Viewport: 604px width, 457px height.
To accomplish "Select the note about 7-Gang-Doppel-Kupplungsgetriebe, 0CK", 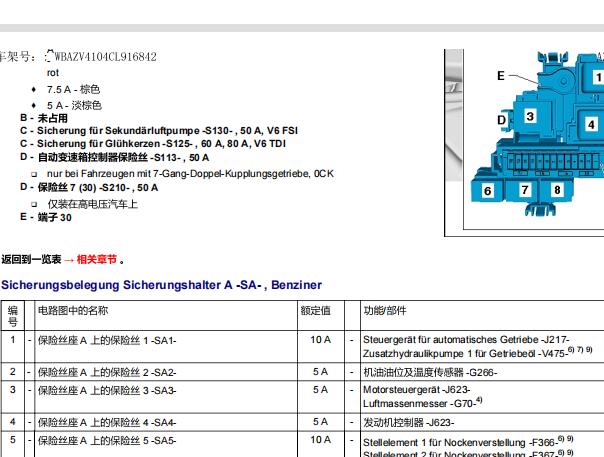I will [x=190, y=174].
